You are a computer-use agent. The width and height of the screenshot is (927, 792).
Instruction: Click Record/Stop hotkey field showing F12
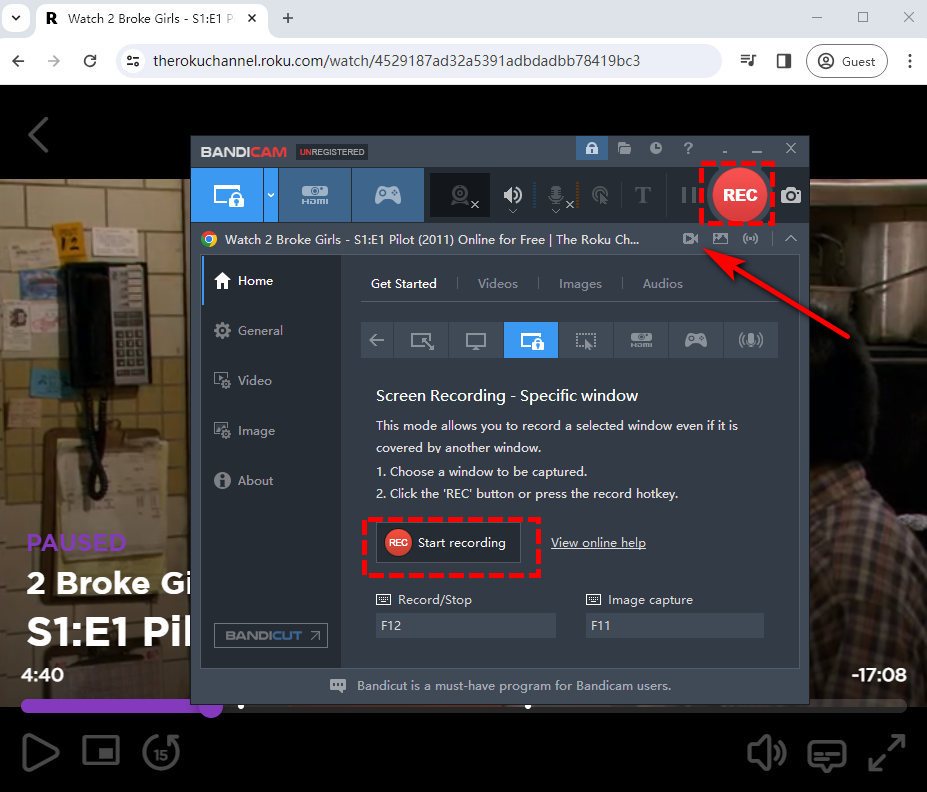coord(466,625)
